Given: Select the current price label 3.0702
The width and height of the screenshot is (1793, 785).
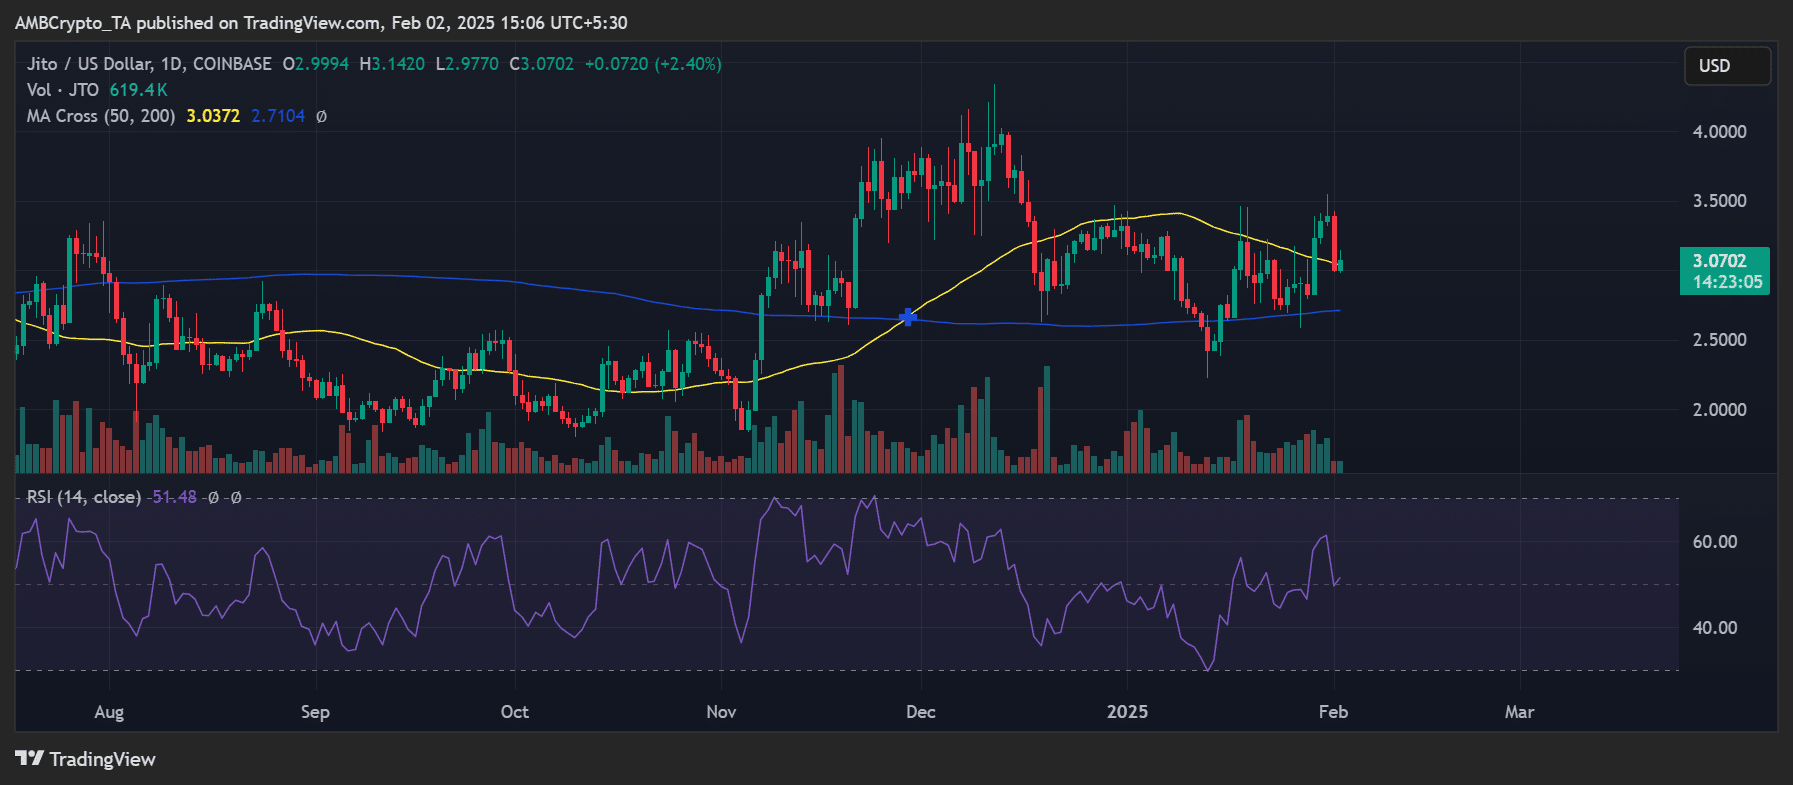Looking at the screenshot, I should [1719, 261].
